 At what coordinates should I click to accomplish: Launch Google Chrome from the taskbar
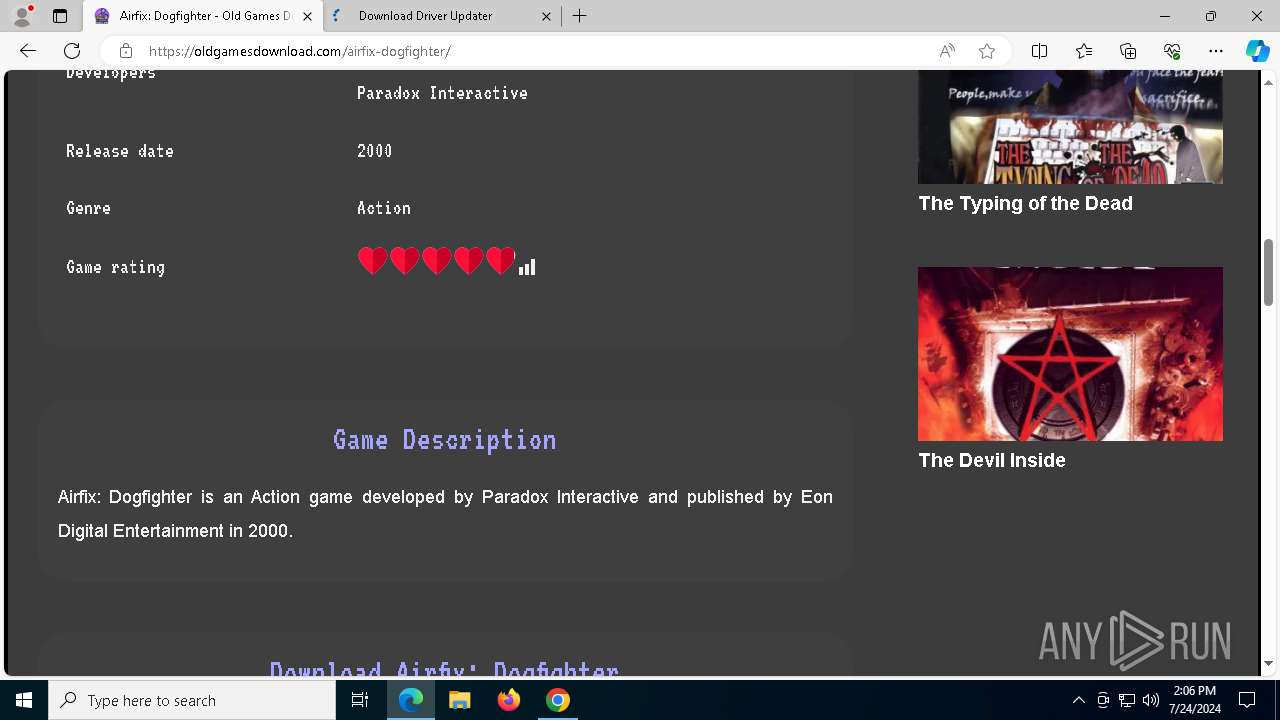pyautogui.click(x=557, y=700)
